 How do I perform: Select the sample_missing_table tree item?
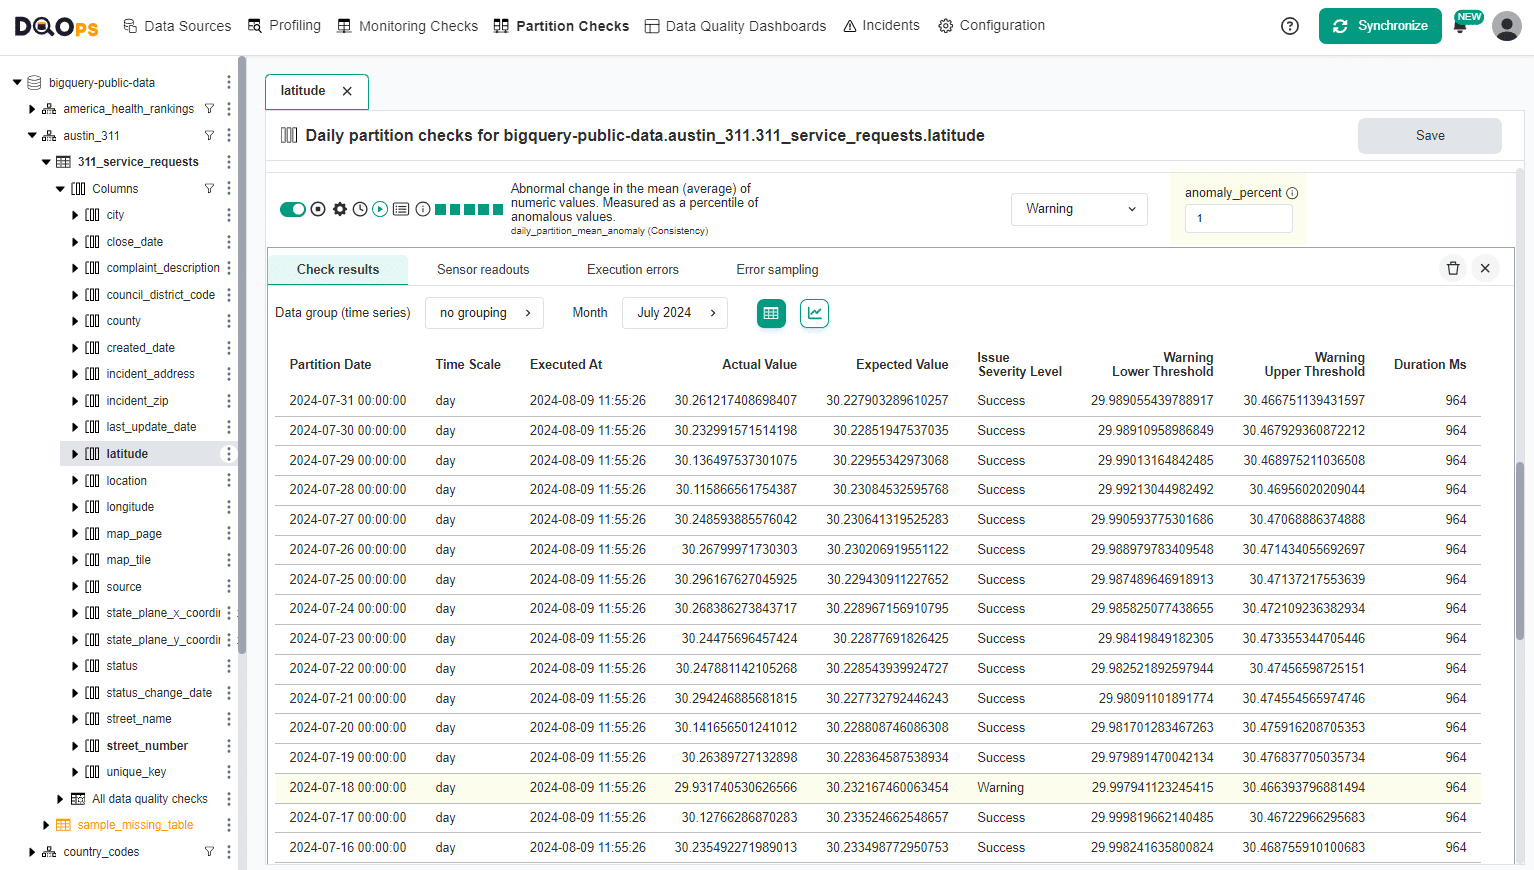135,825
